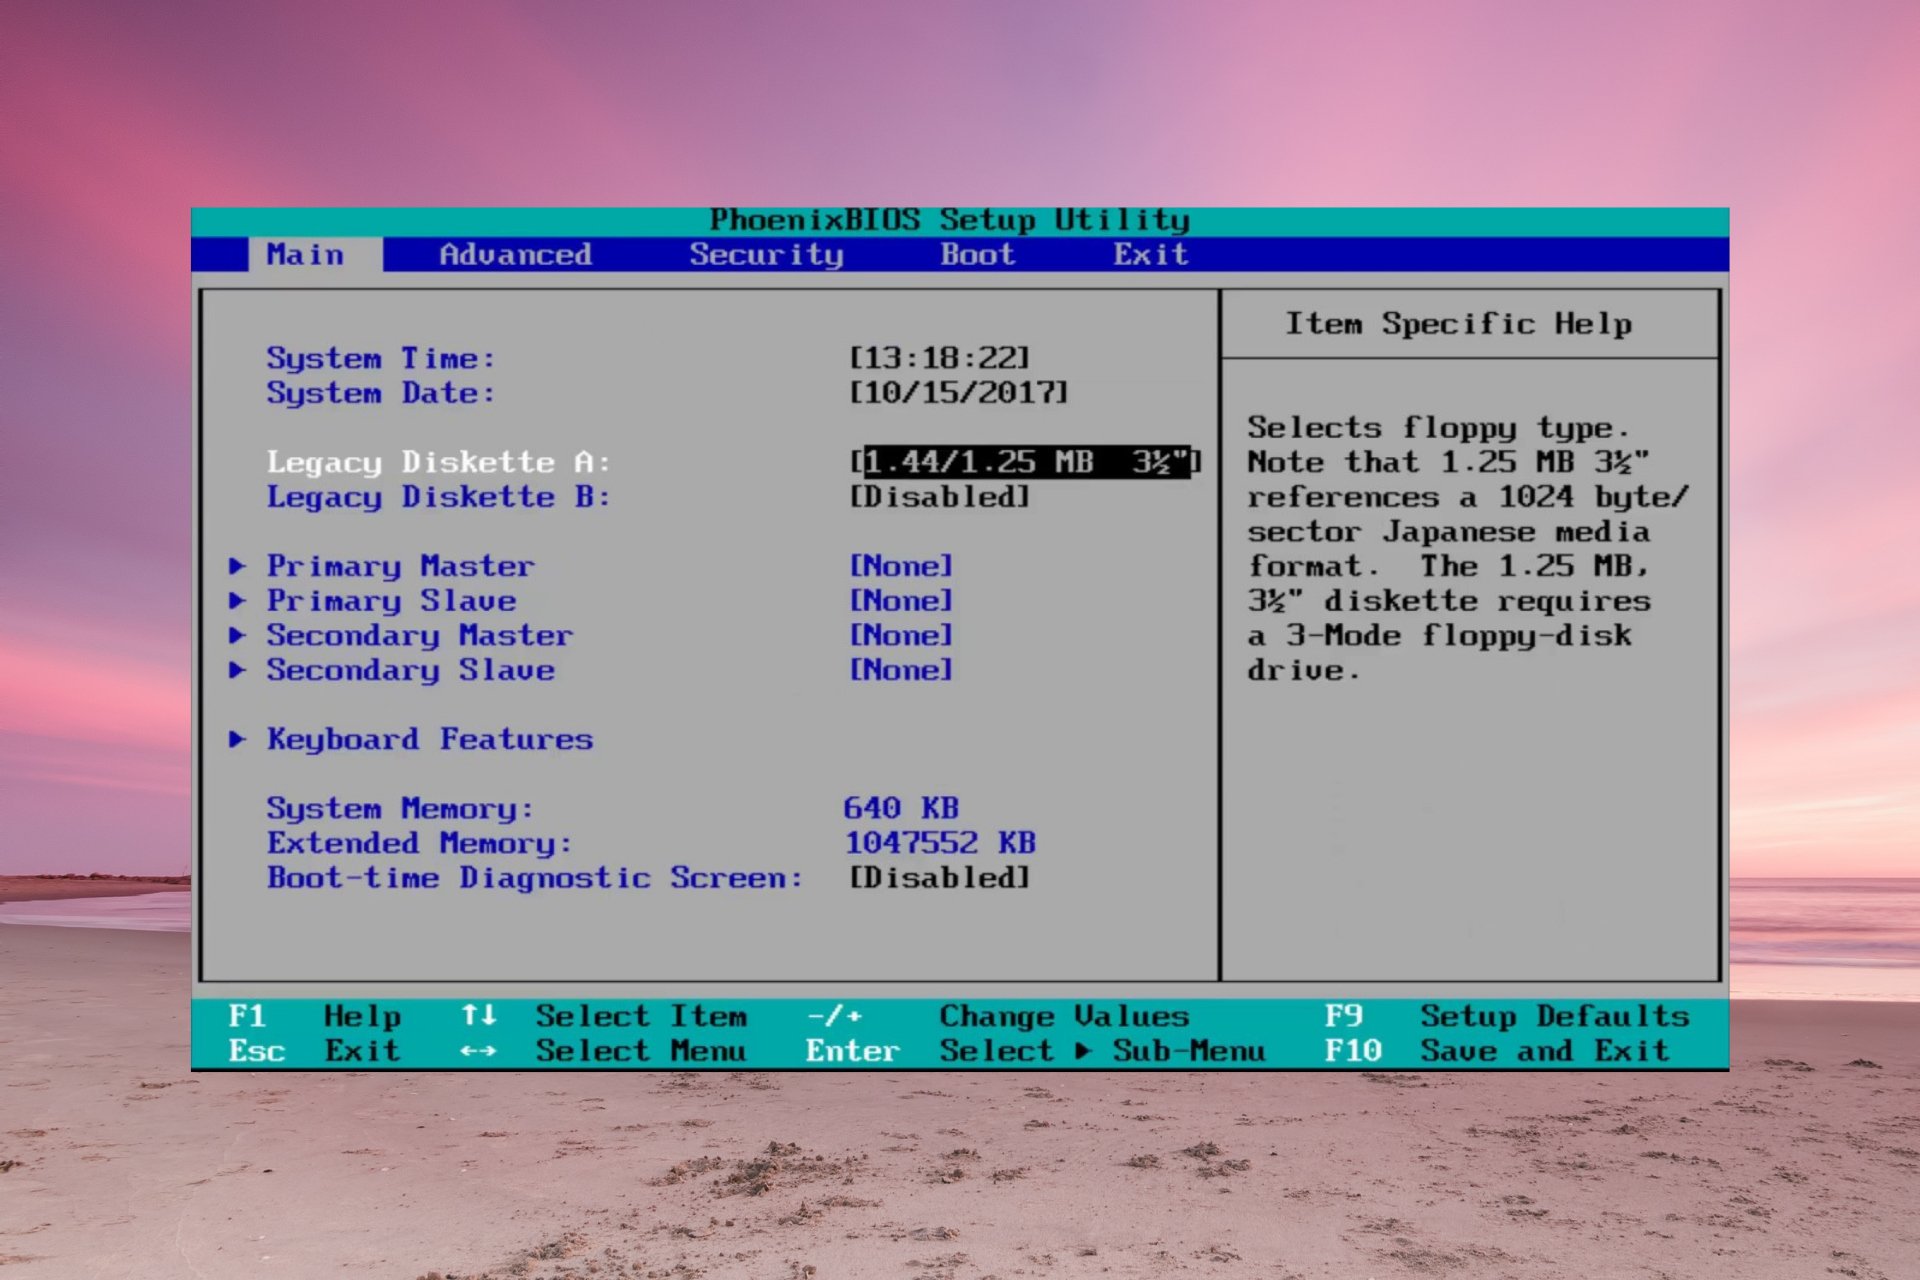Click the System Date label
This screenshot has width=1920, height=1280.
380,392
